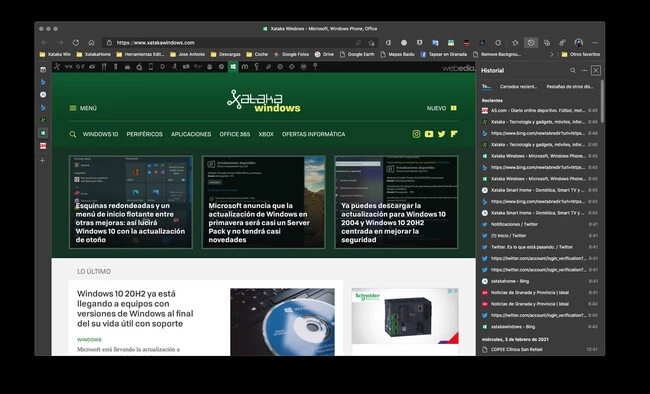Image resolution: width=650 pixels, height=394 pixels.
Task: Open Twitter. Es lo que está pasando entry
Action: (540, 247)
